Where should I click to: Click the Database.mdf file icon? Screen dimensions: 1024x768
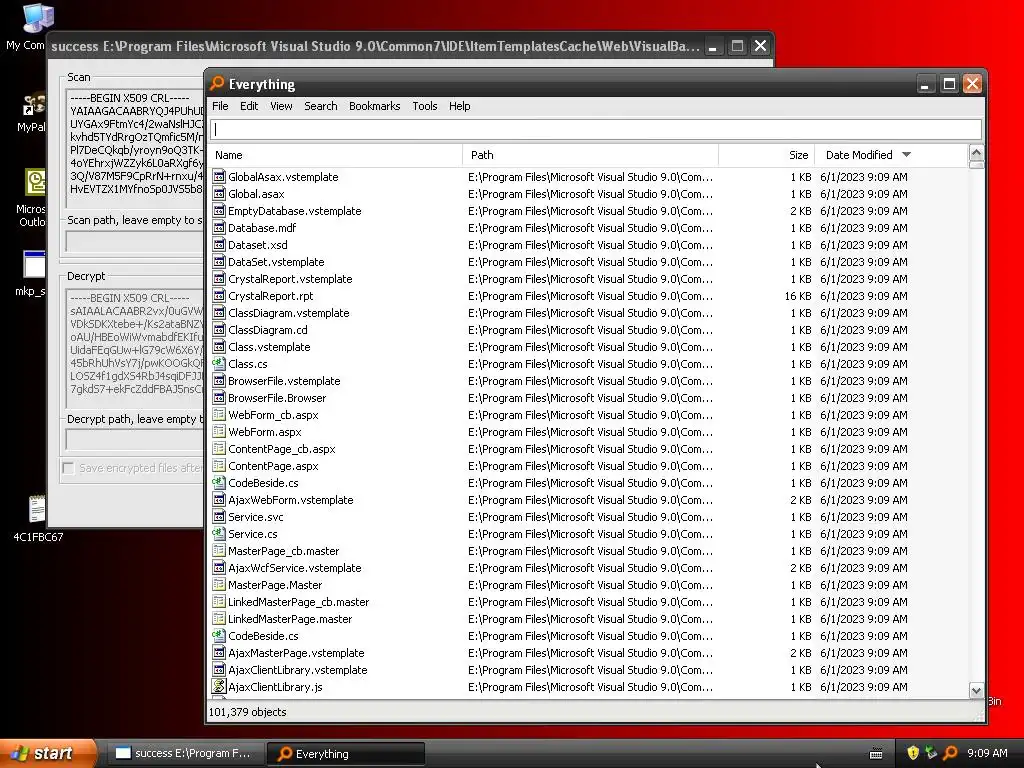(219, 227)
